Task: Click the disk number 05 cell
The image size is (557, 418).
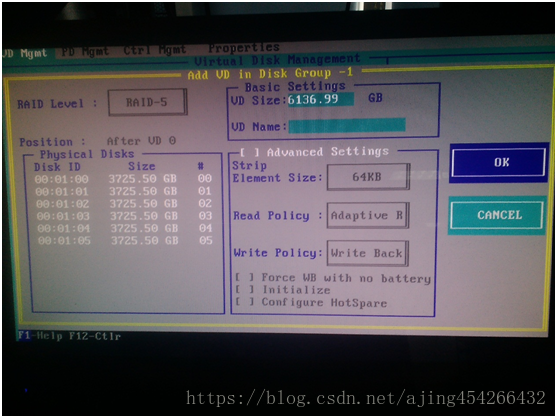Action: pos(206,240)
